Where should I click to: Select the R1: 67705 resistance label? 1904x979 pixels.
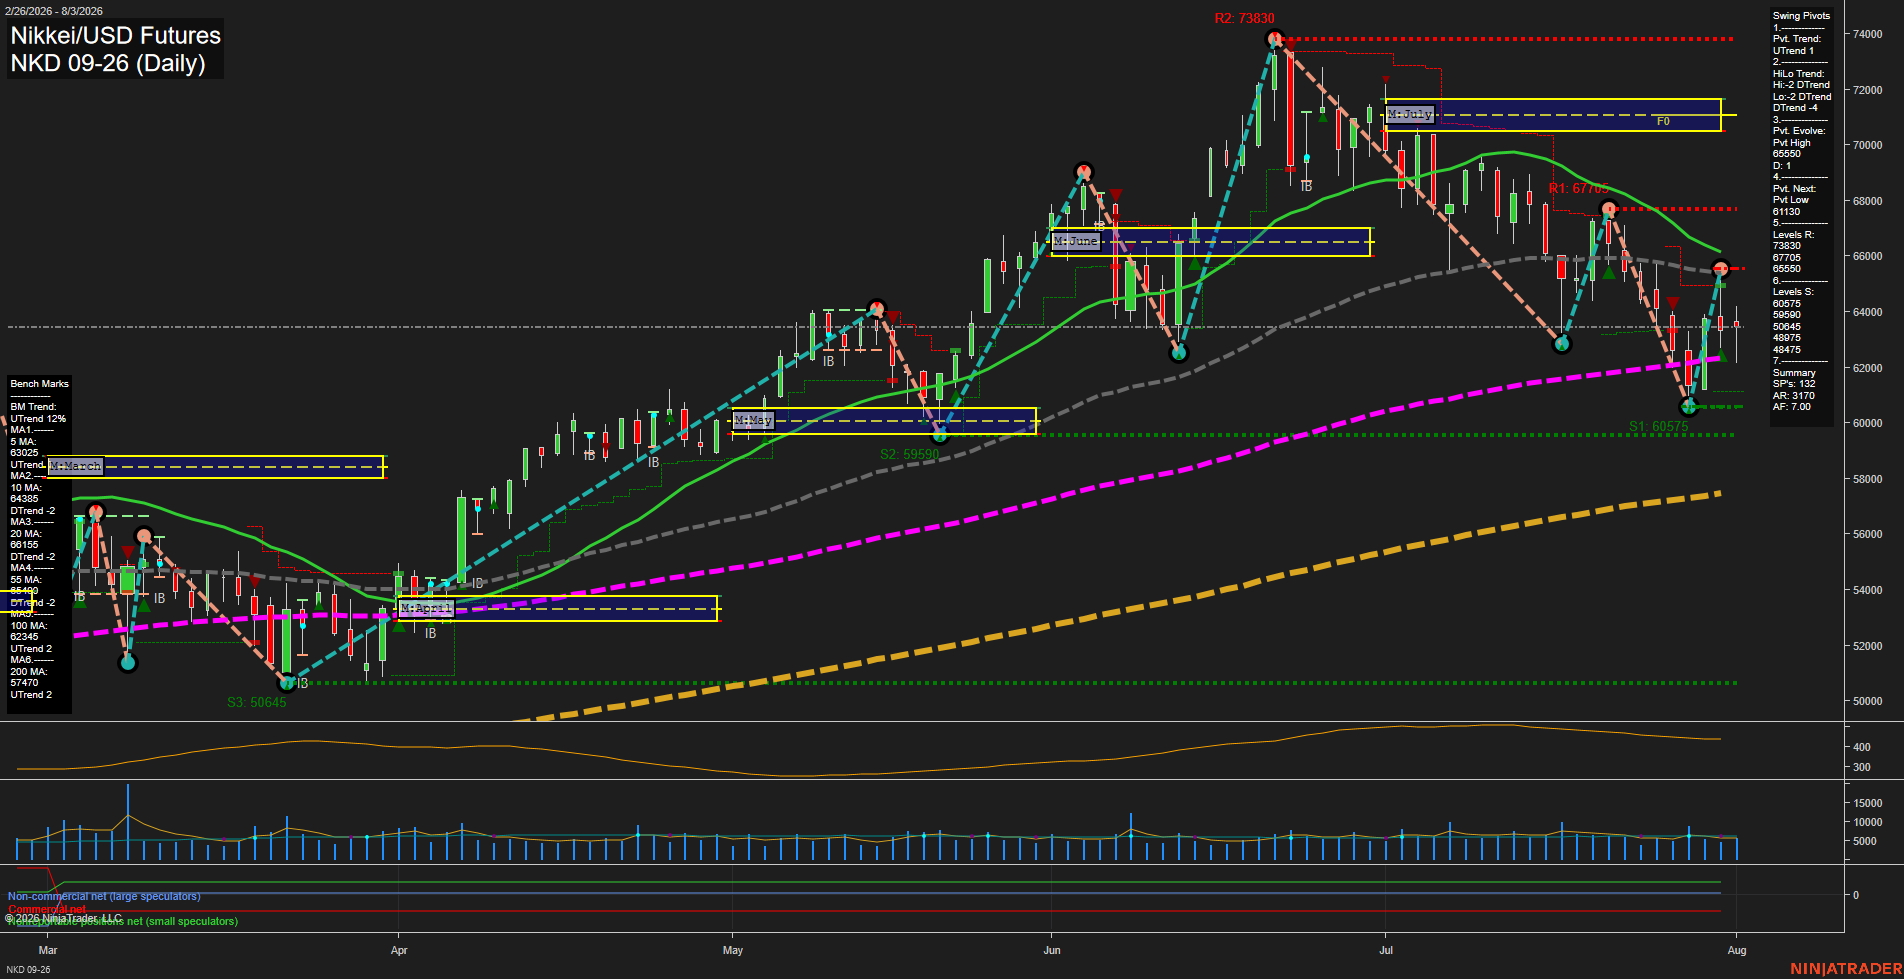pos(1578,188)
